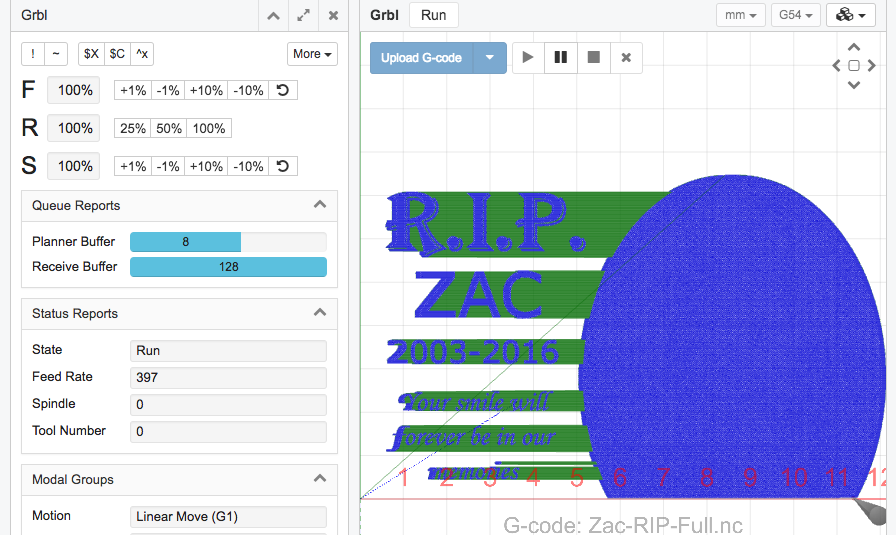Reset the spindle override to default
The width and height of the screenshot is (896, 535).
point(283,166)
